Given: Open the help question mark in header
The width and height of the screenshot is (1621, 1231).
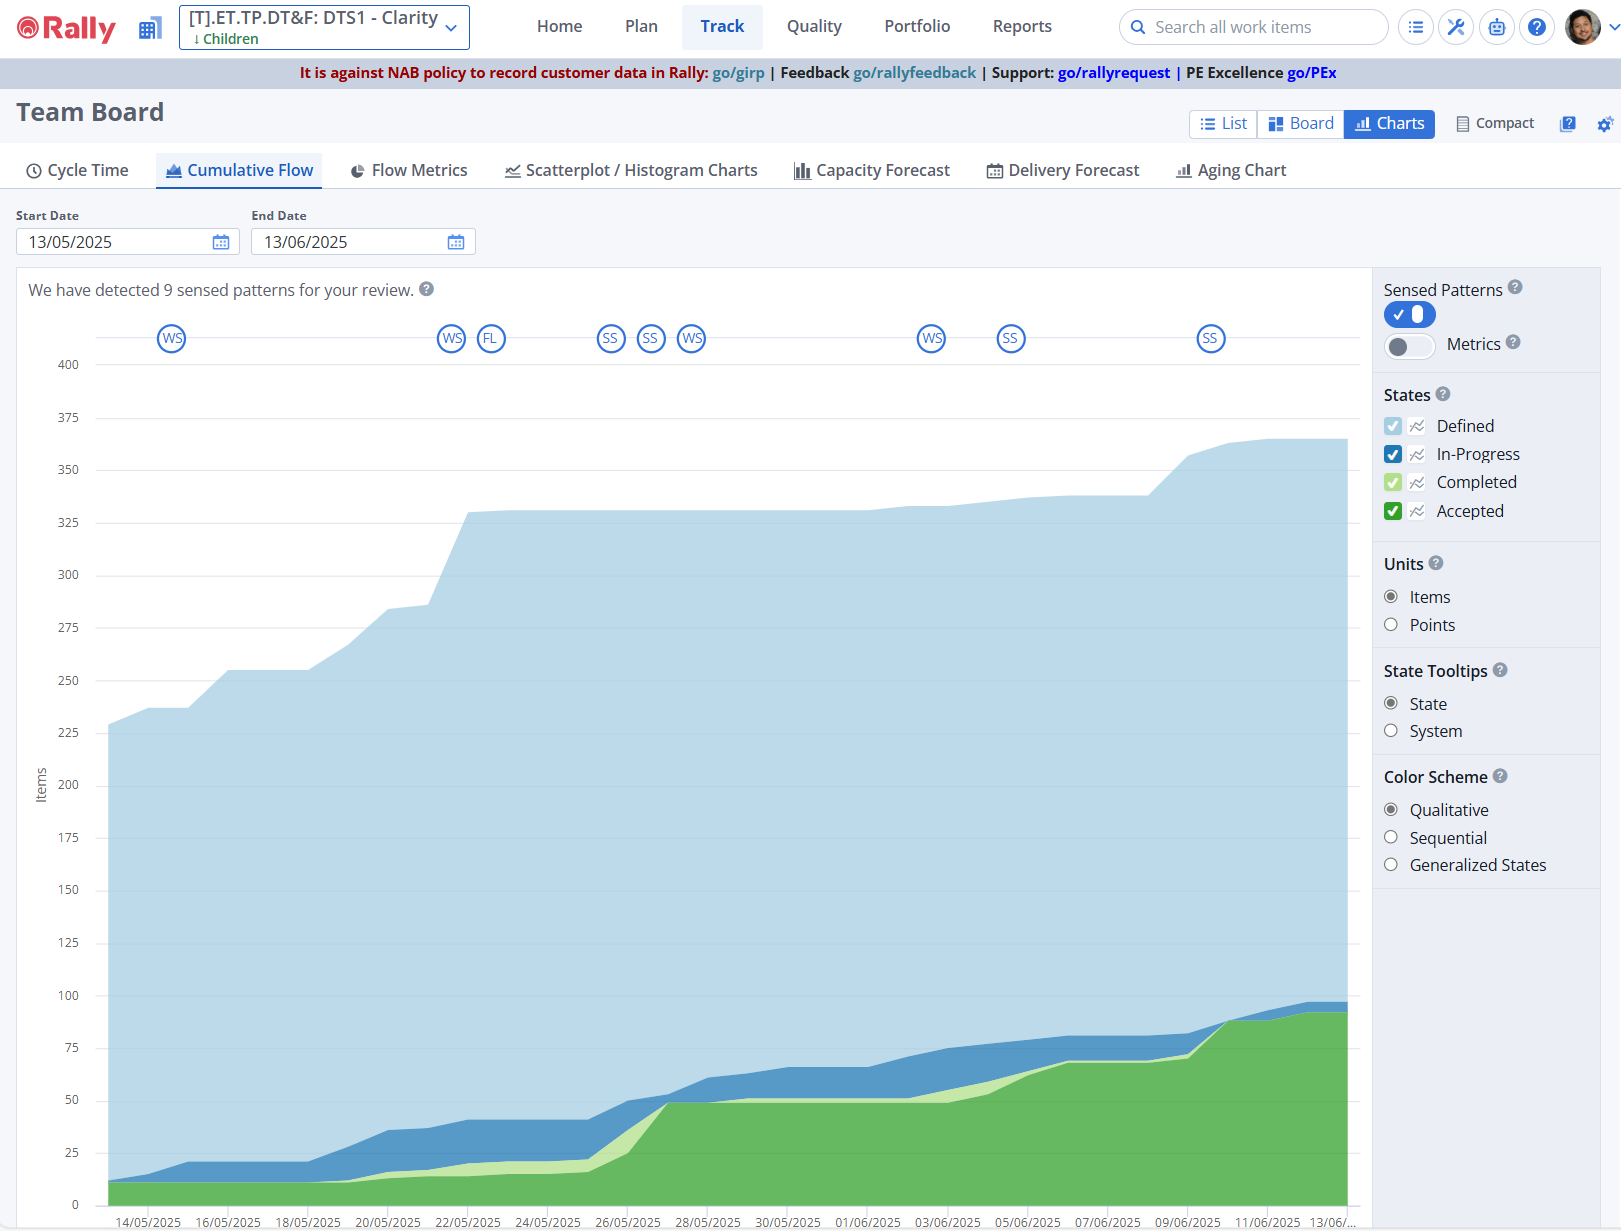Looking at the screenshot, I should click(1537, 28).
